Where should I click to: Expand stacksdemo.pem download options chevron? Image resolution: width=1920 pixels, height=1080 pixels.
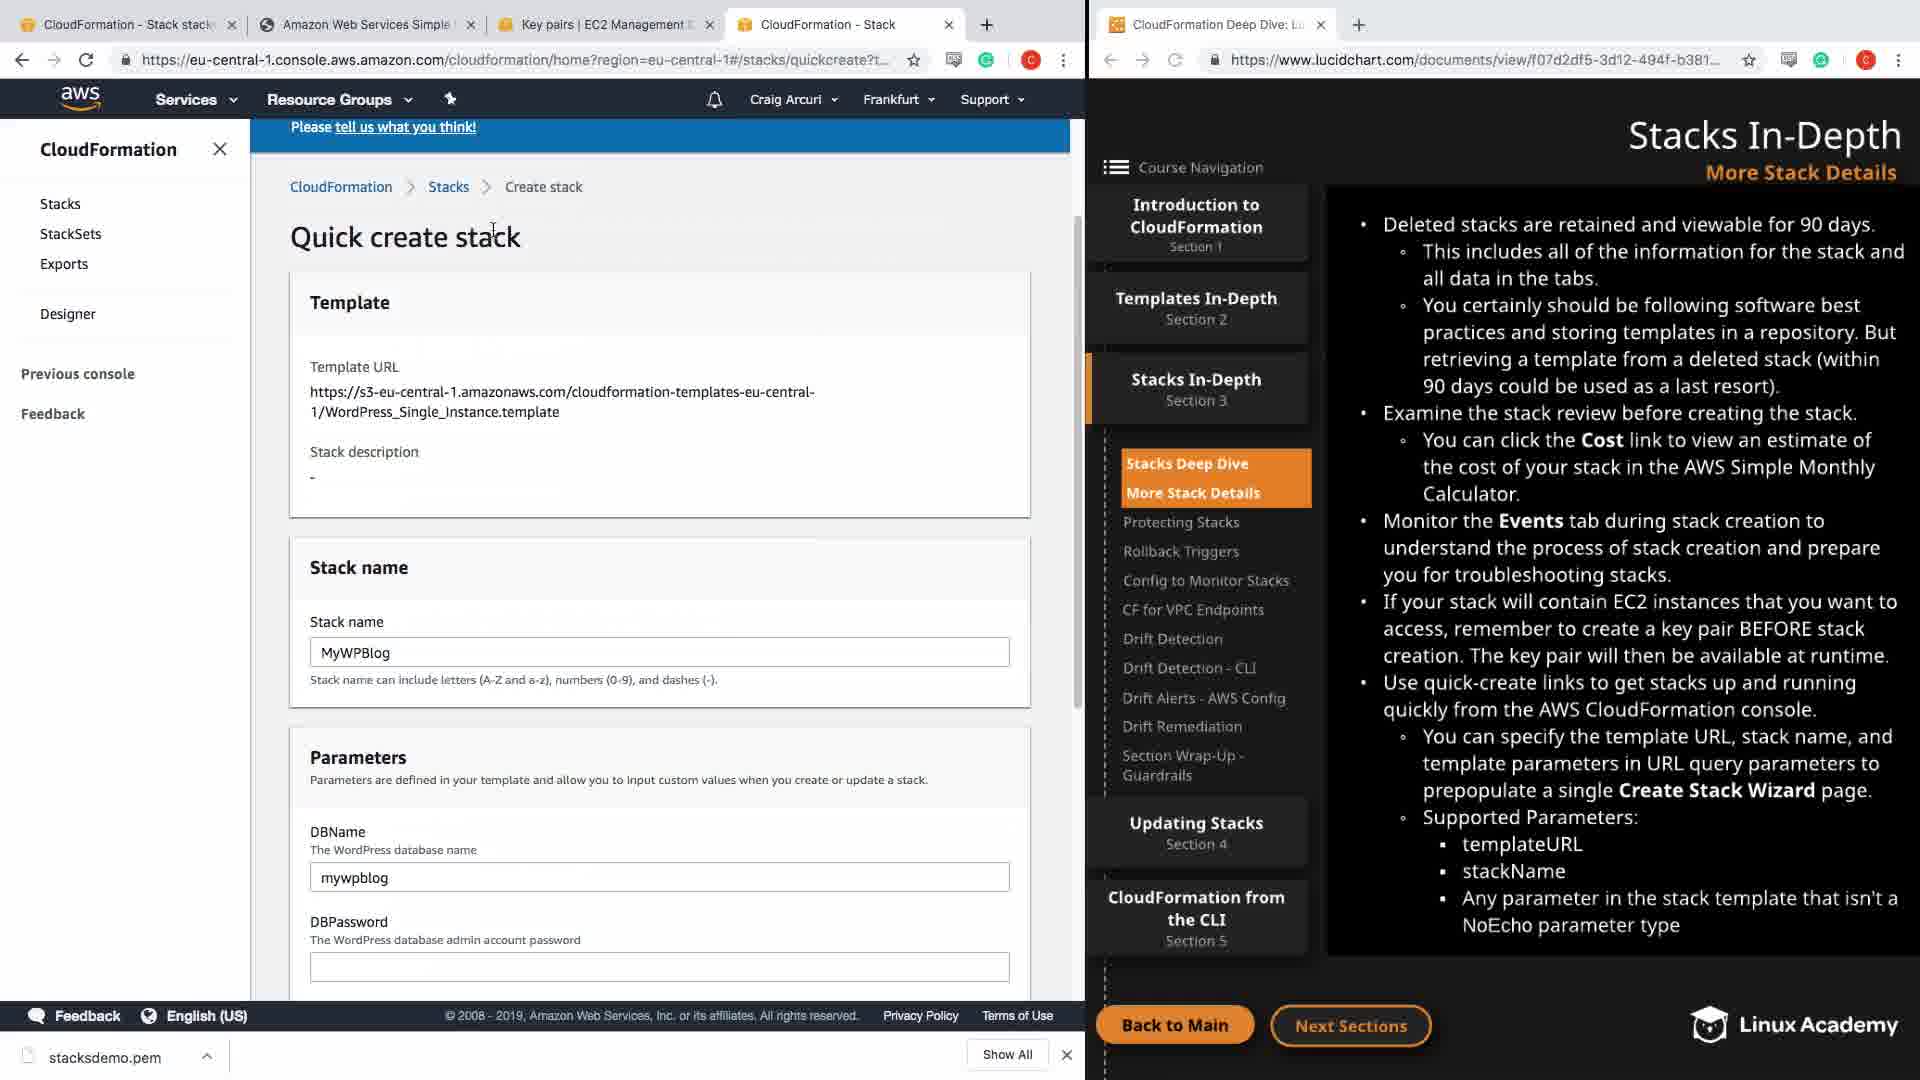(207, 1056)
